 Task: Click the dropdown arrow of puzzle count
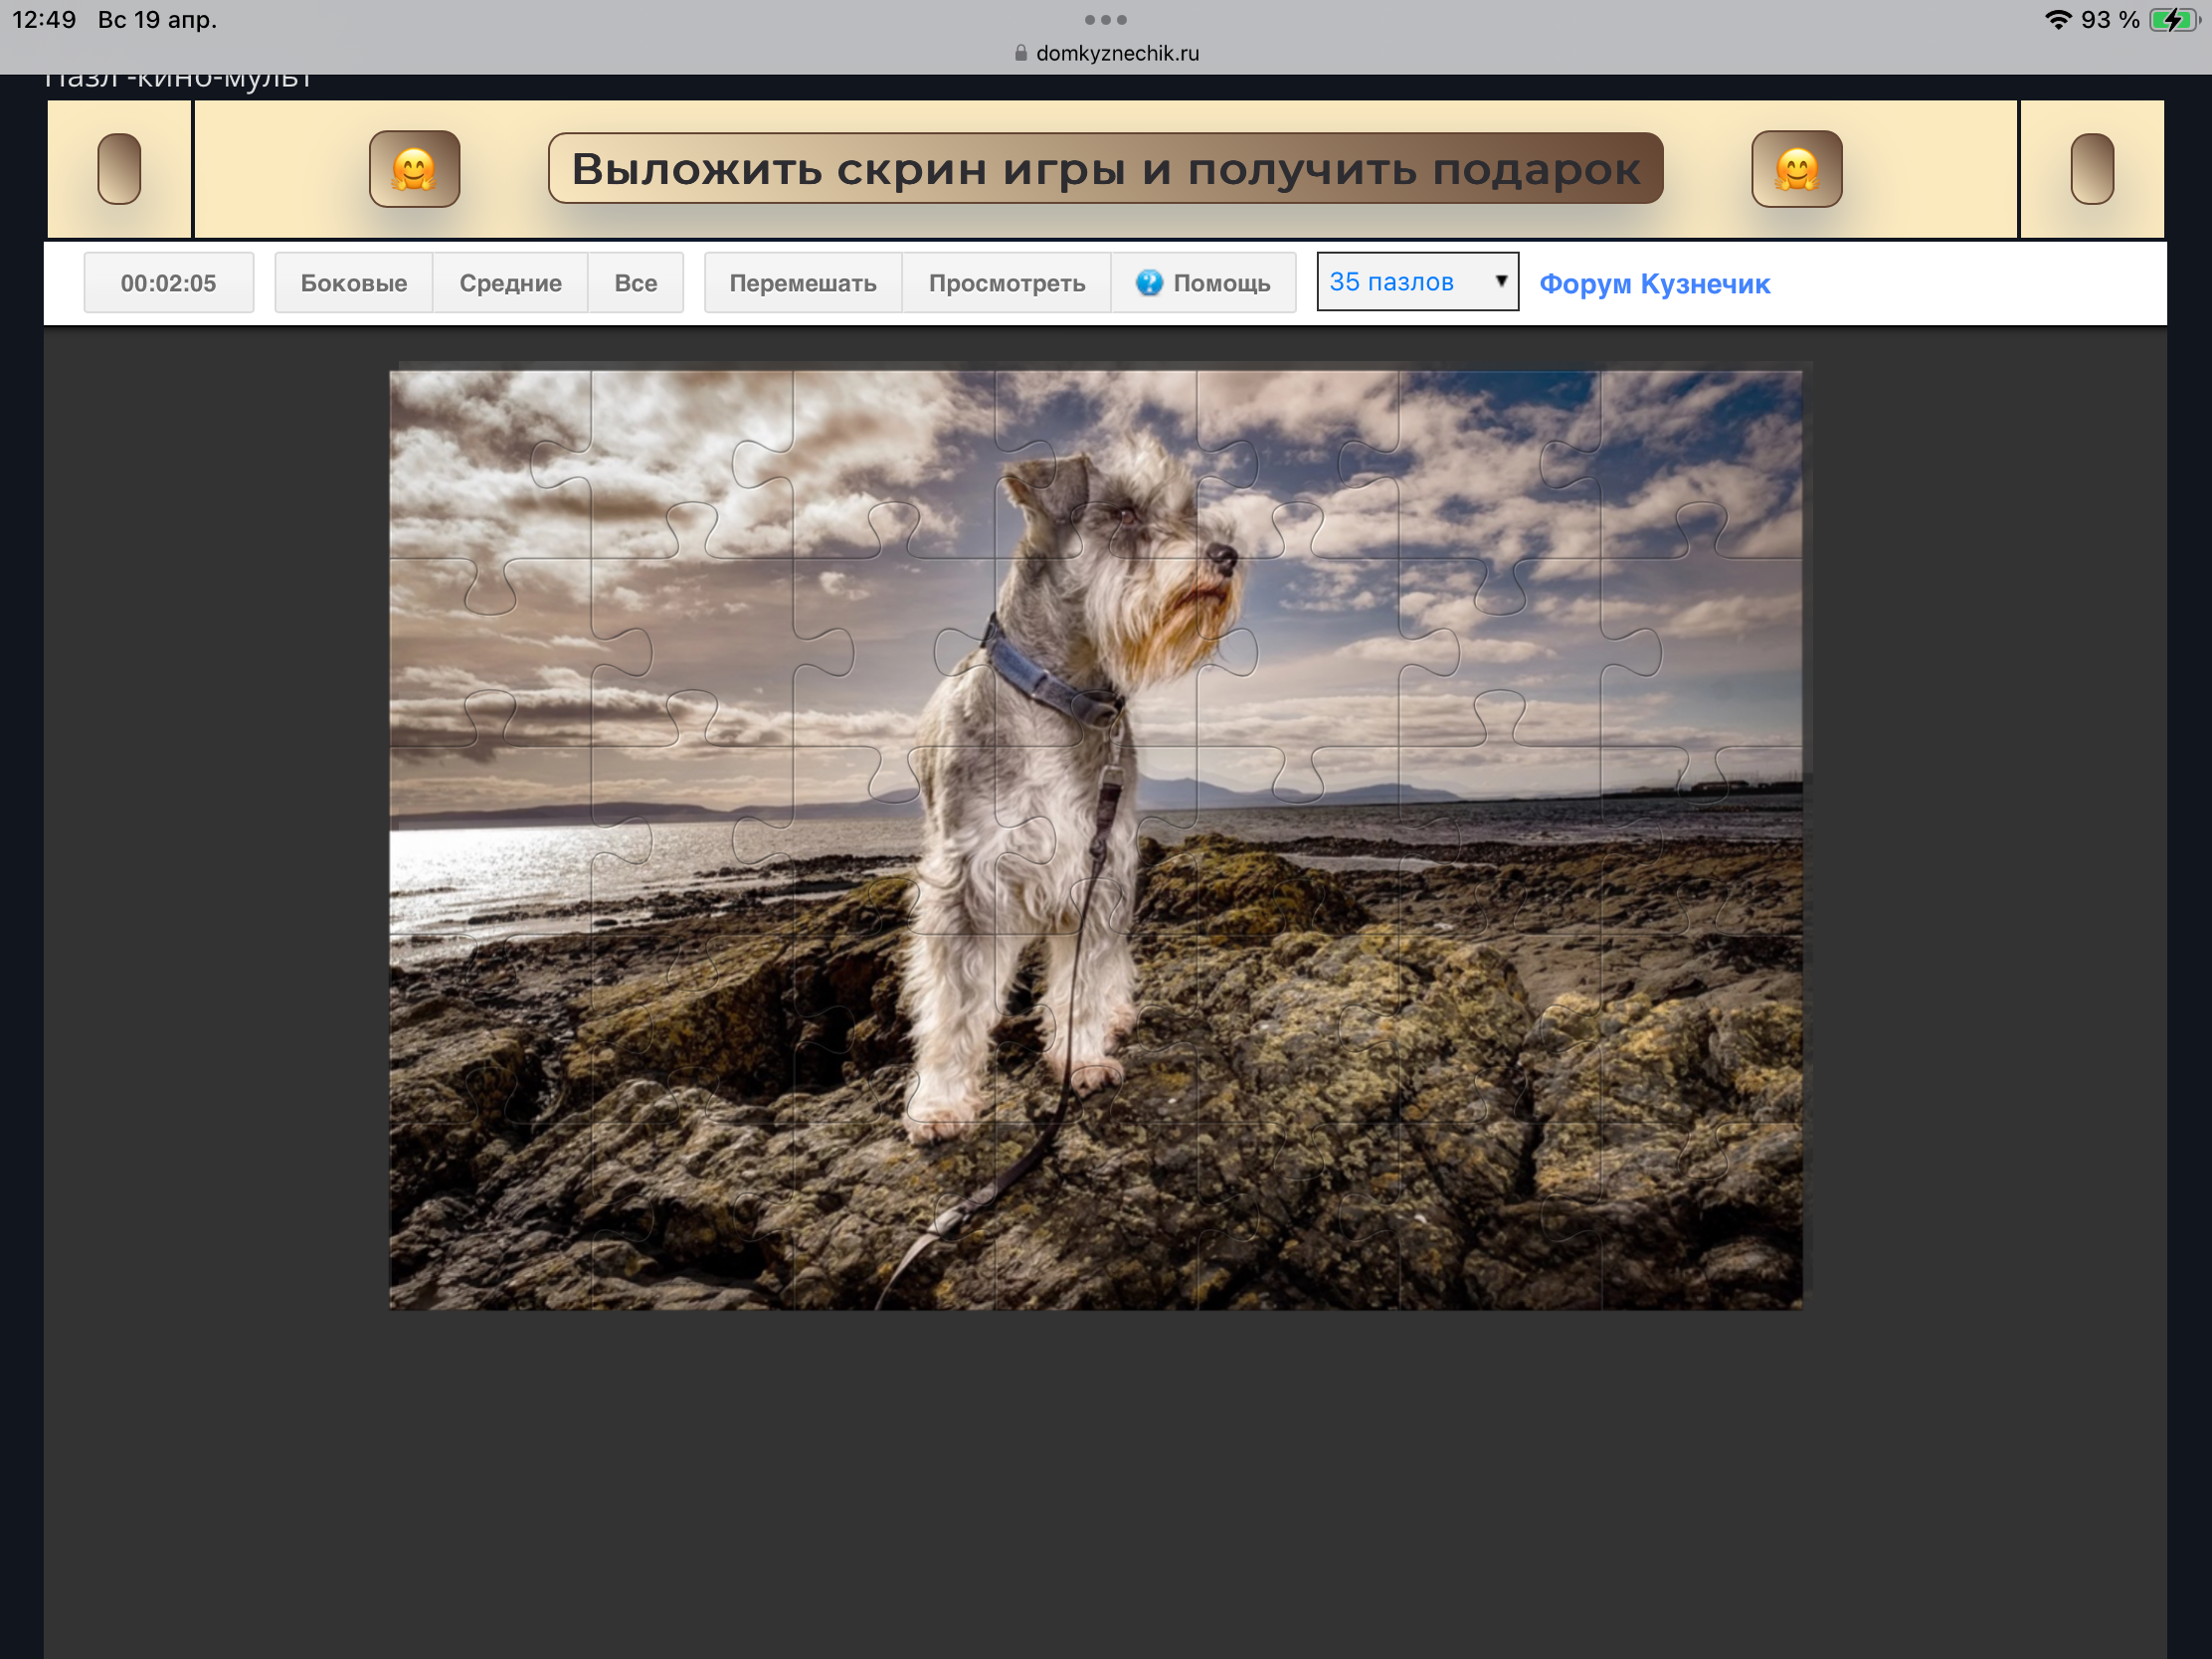tap(1500, 281)
